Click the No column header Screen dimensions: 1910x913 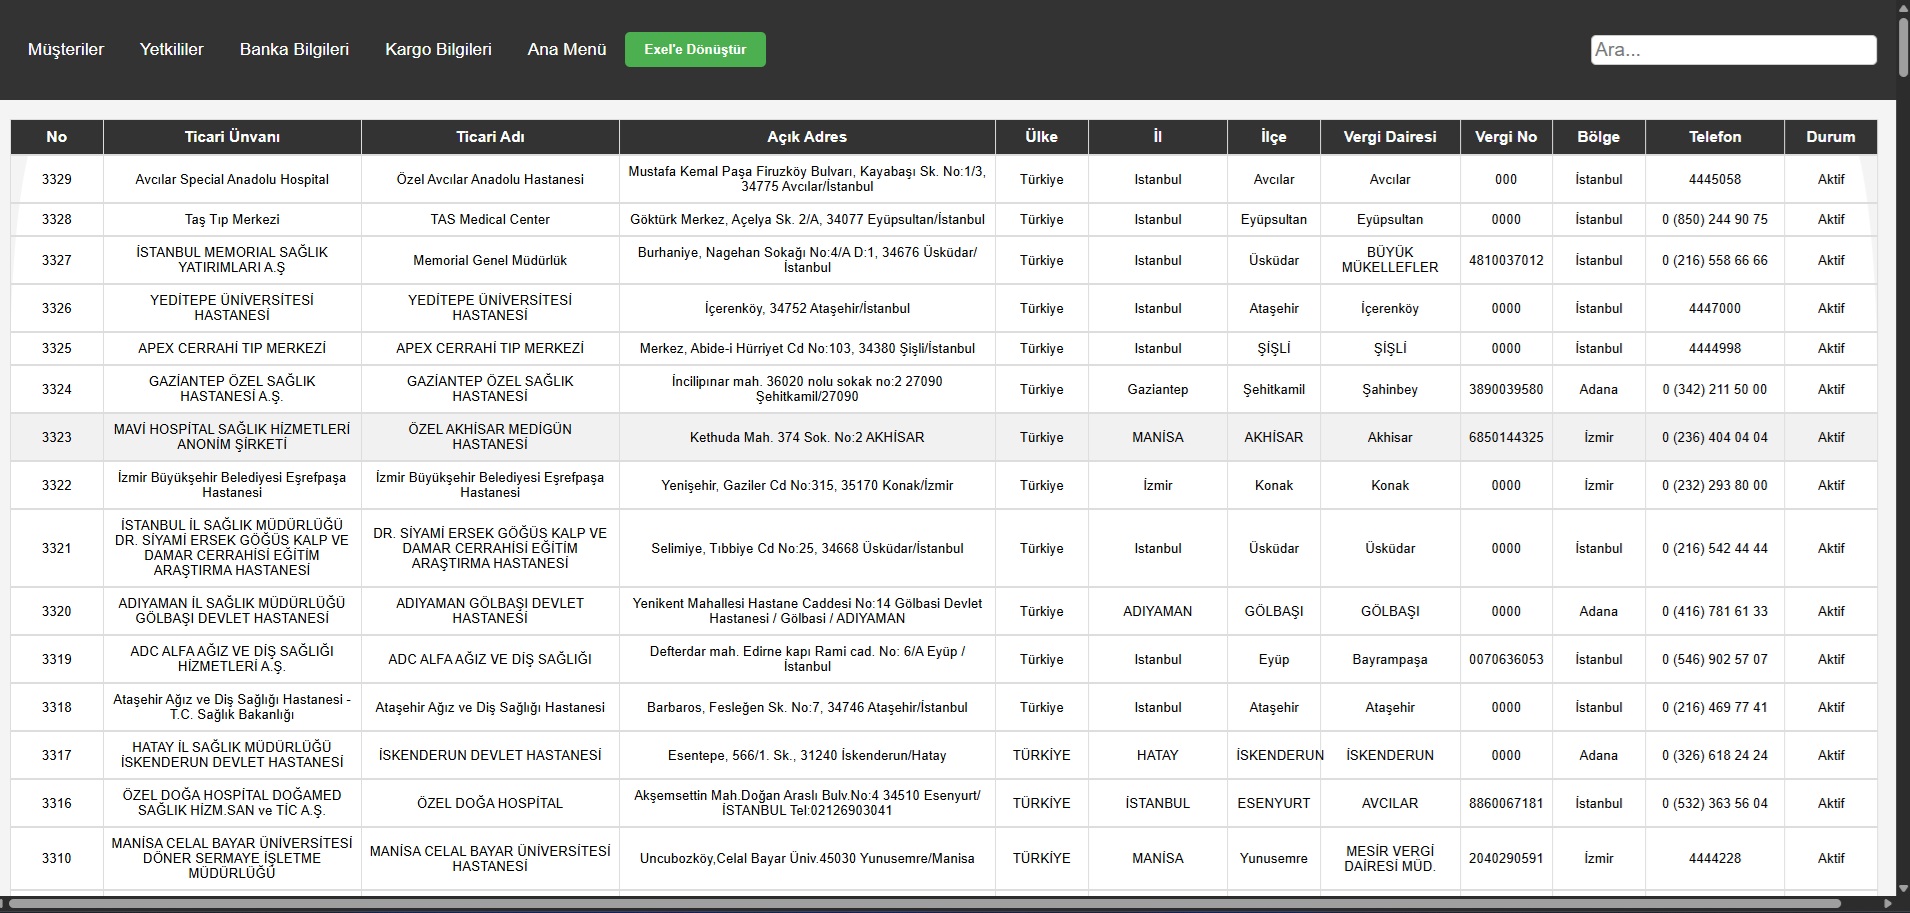(57, 137)
